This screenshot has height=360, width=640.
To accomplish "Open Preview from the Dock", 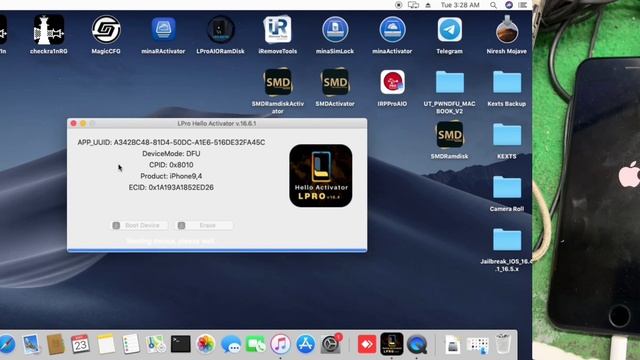I will [31, 345].
